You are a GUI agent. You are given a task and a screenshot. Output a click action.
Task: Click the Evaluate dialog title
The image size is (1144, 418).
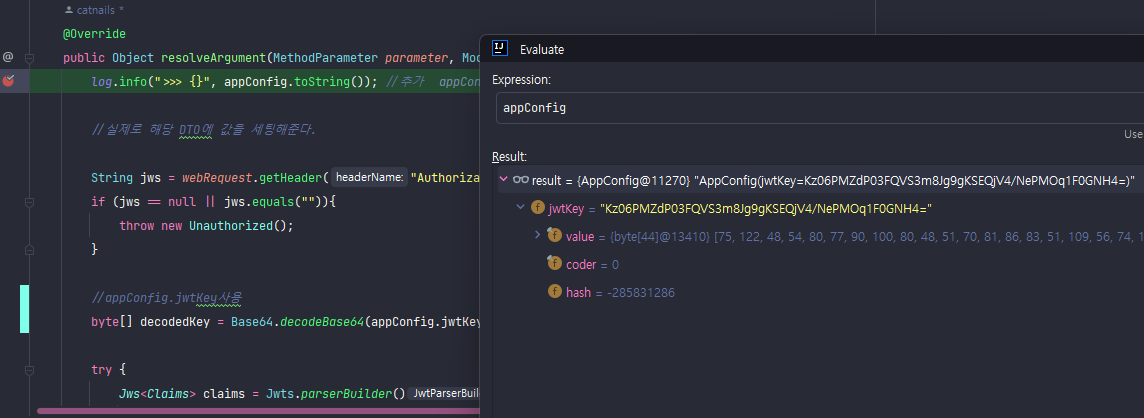tap(541, 50)
